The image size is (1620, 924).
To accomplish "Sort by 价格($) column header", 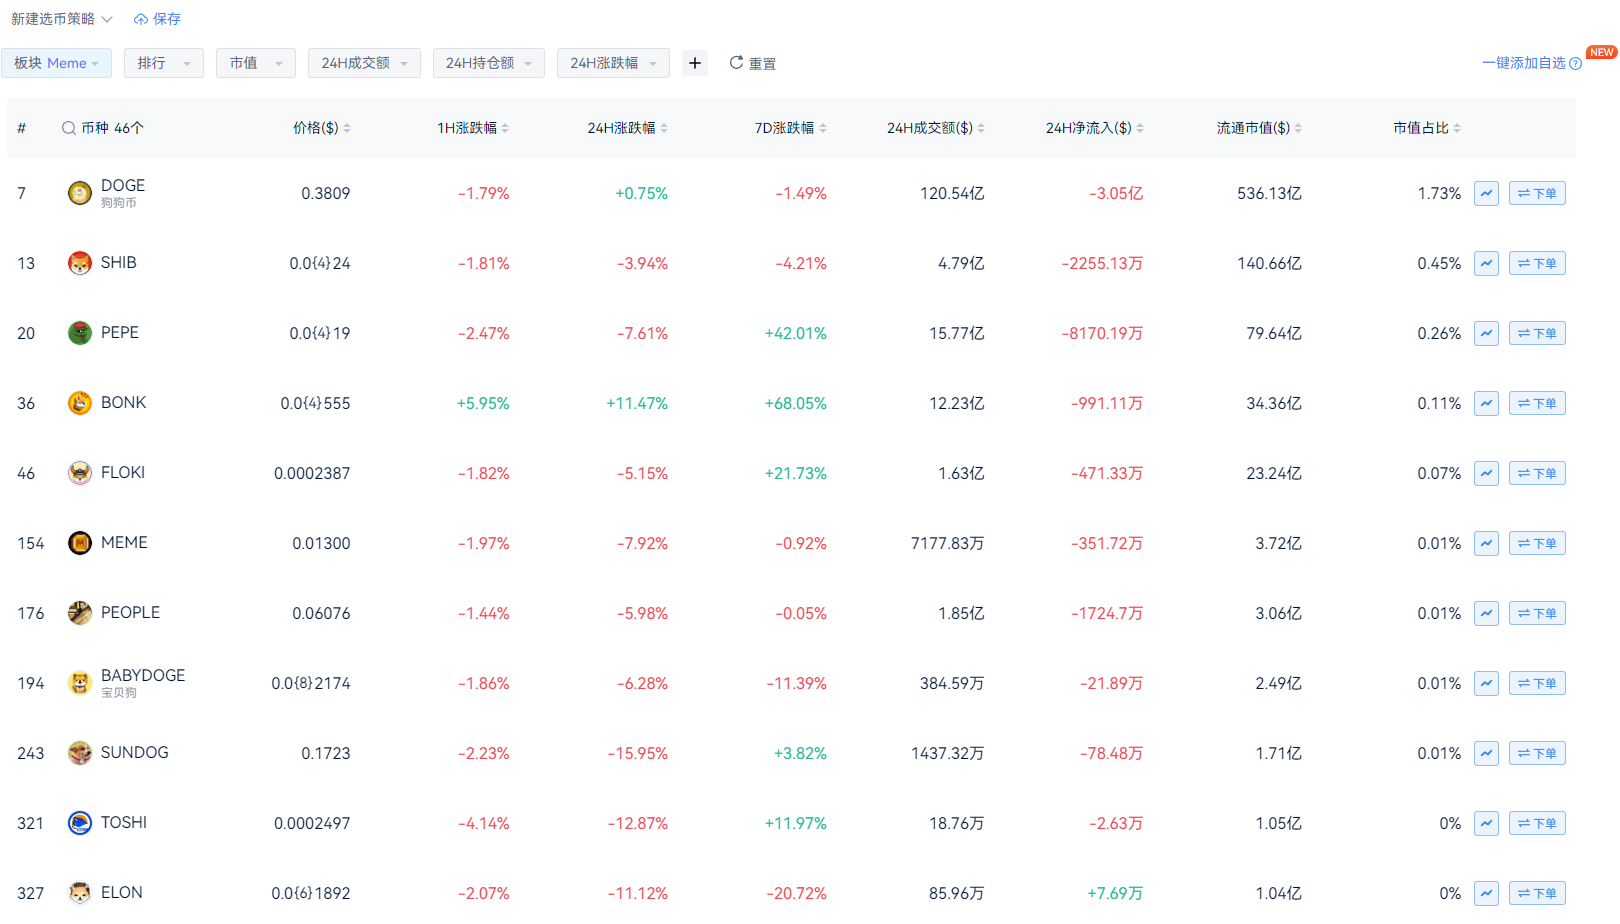I will point(322,128).
